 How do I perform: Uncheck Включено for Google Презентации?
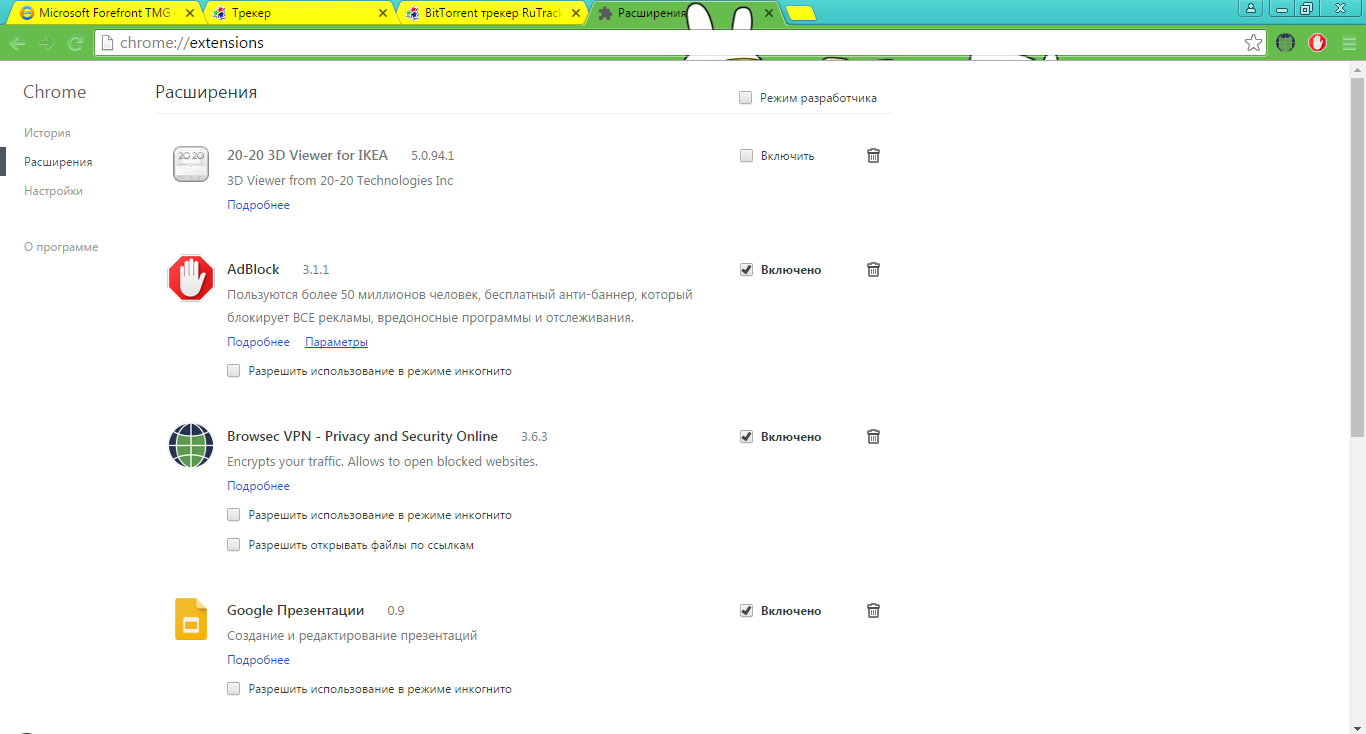(746, 611)
